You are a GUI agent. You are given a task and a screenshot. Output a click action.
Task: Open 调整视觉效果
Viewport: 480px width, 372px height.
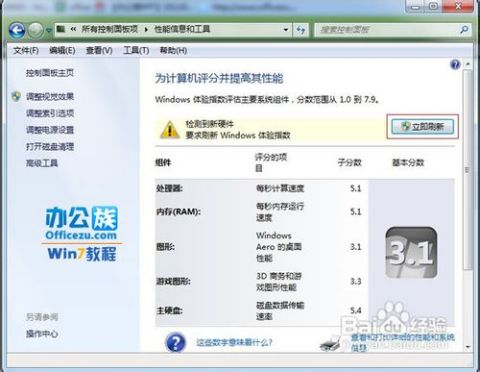[50, 97]
